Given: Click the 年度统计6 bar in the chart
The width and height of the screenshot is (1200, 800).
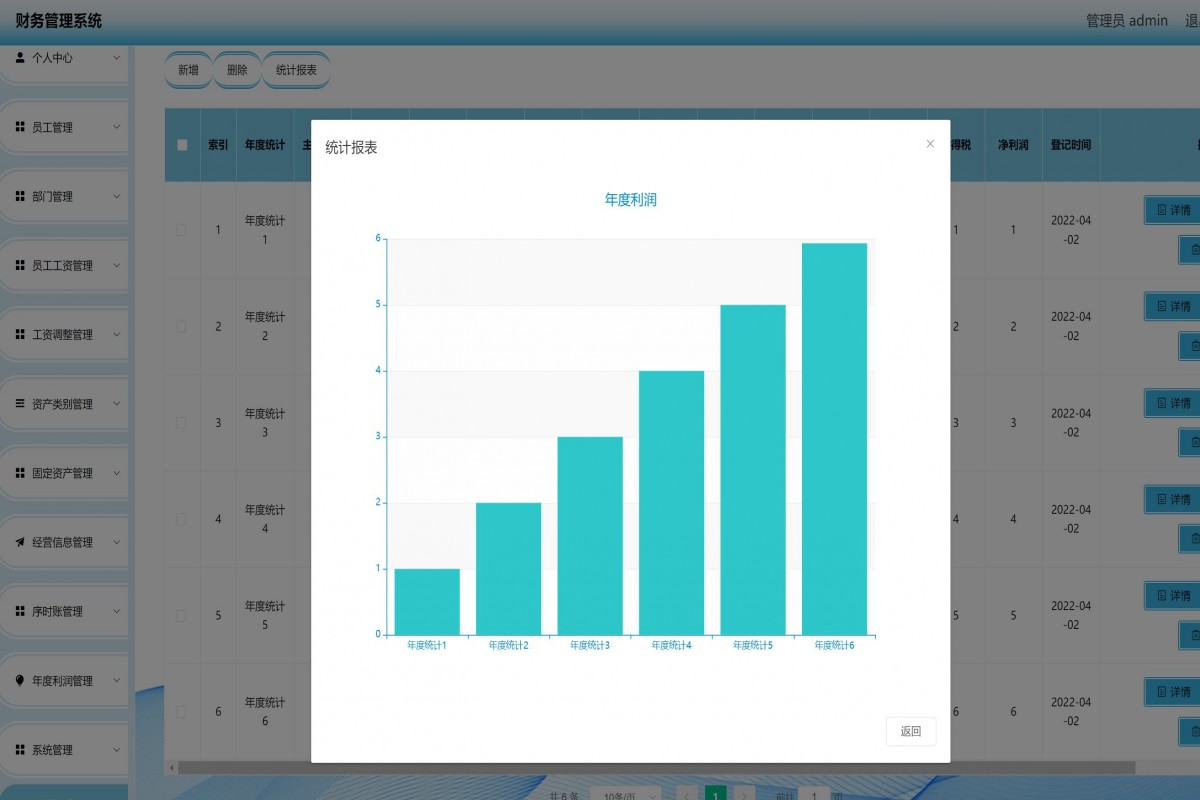Looking at the screenshot, I should [x=834, y=438].
